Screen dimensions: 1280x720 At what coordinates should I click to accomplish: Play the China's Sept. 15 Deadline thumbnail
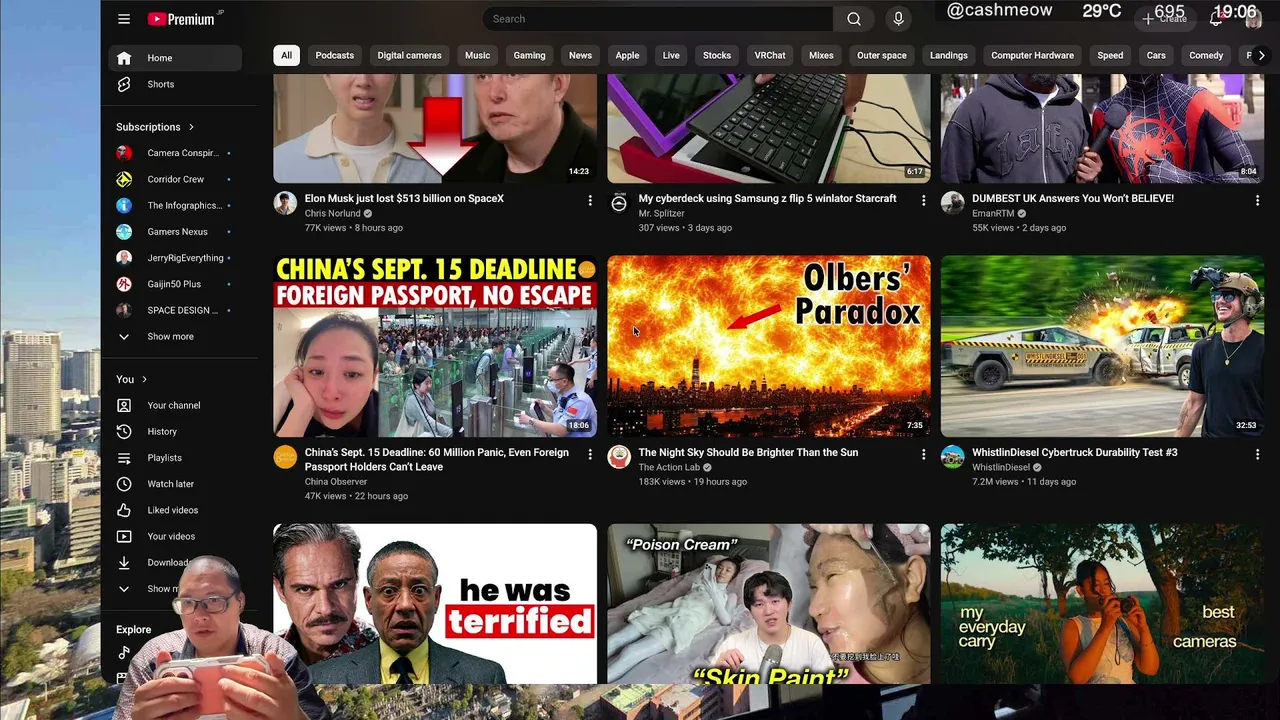pos(435,346)
